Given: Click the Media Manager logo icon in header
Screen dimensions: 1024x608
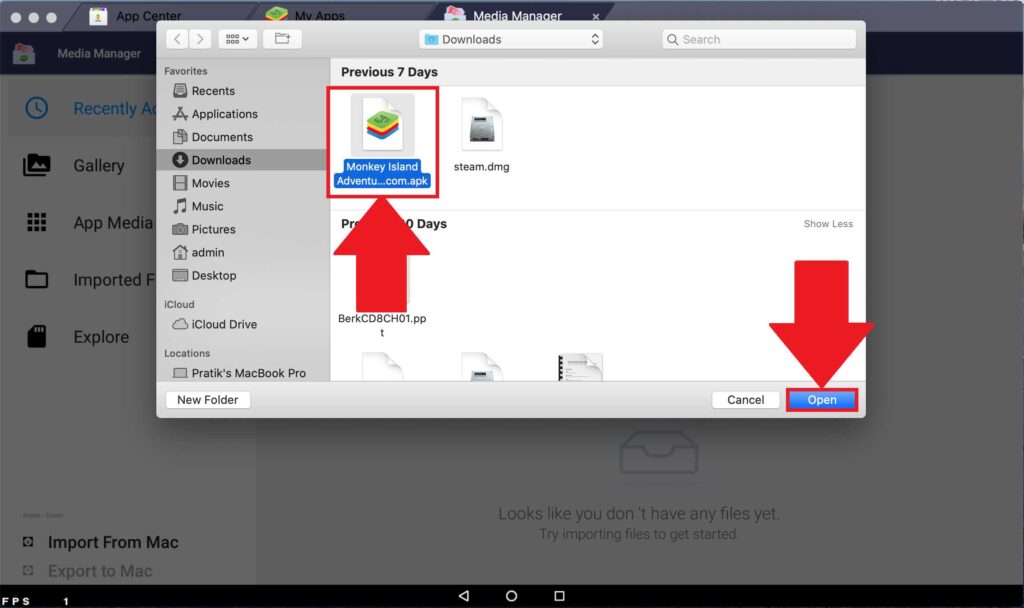Looking at the screenshot, I should 24,54.
